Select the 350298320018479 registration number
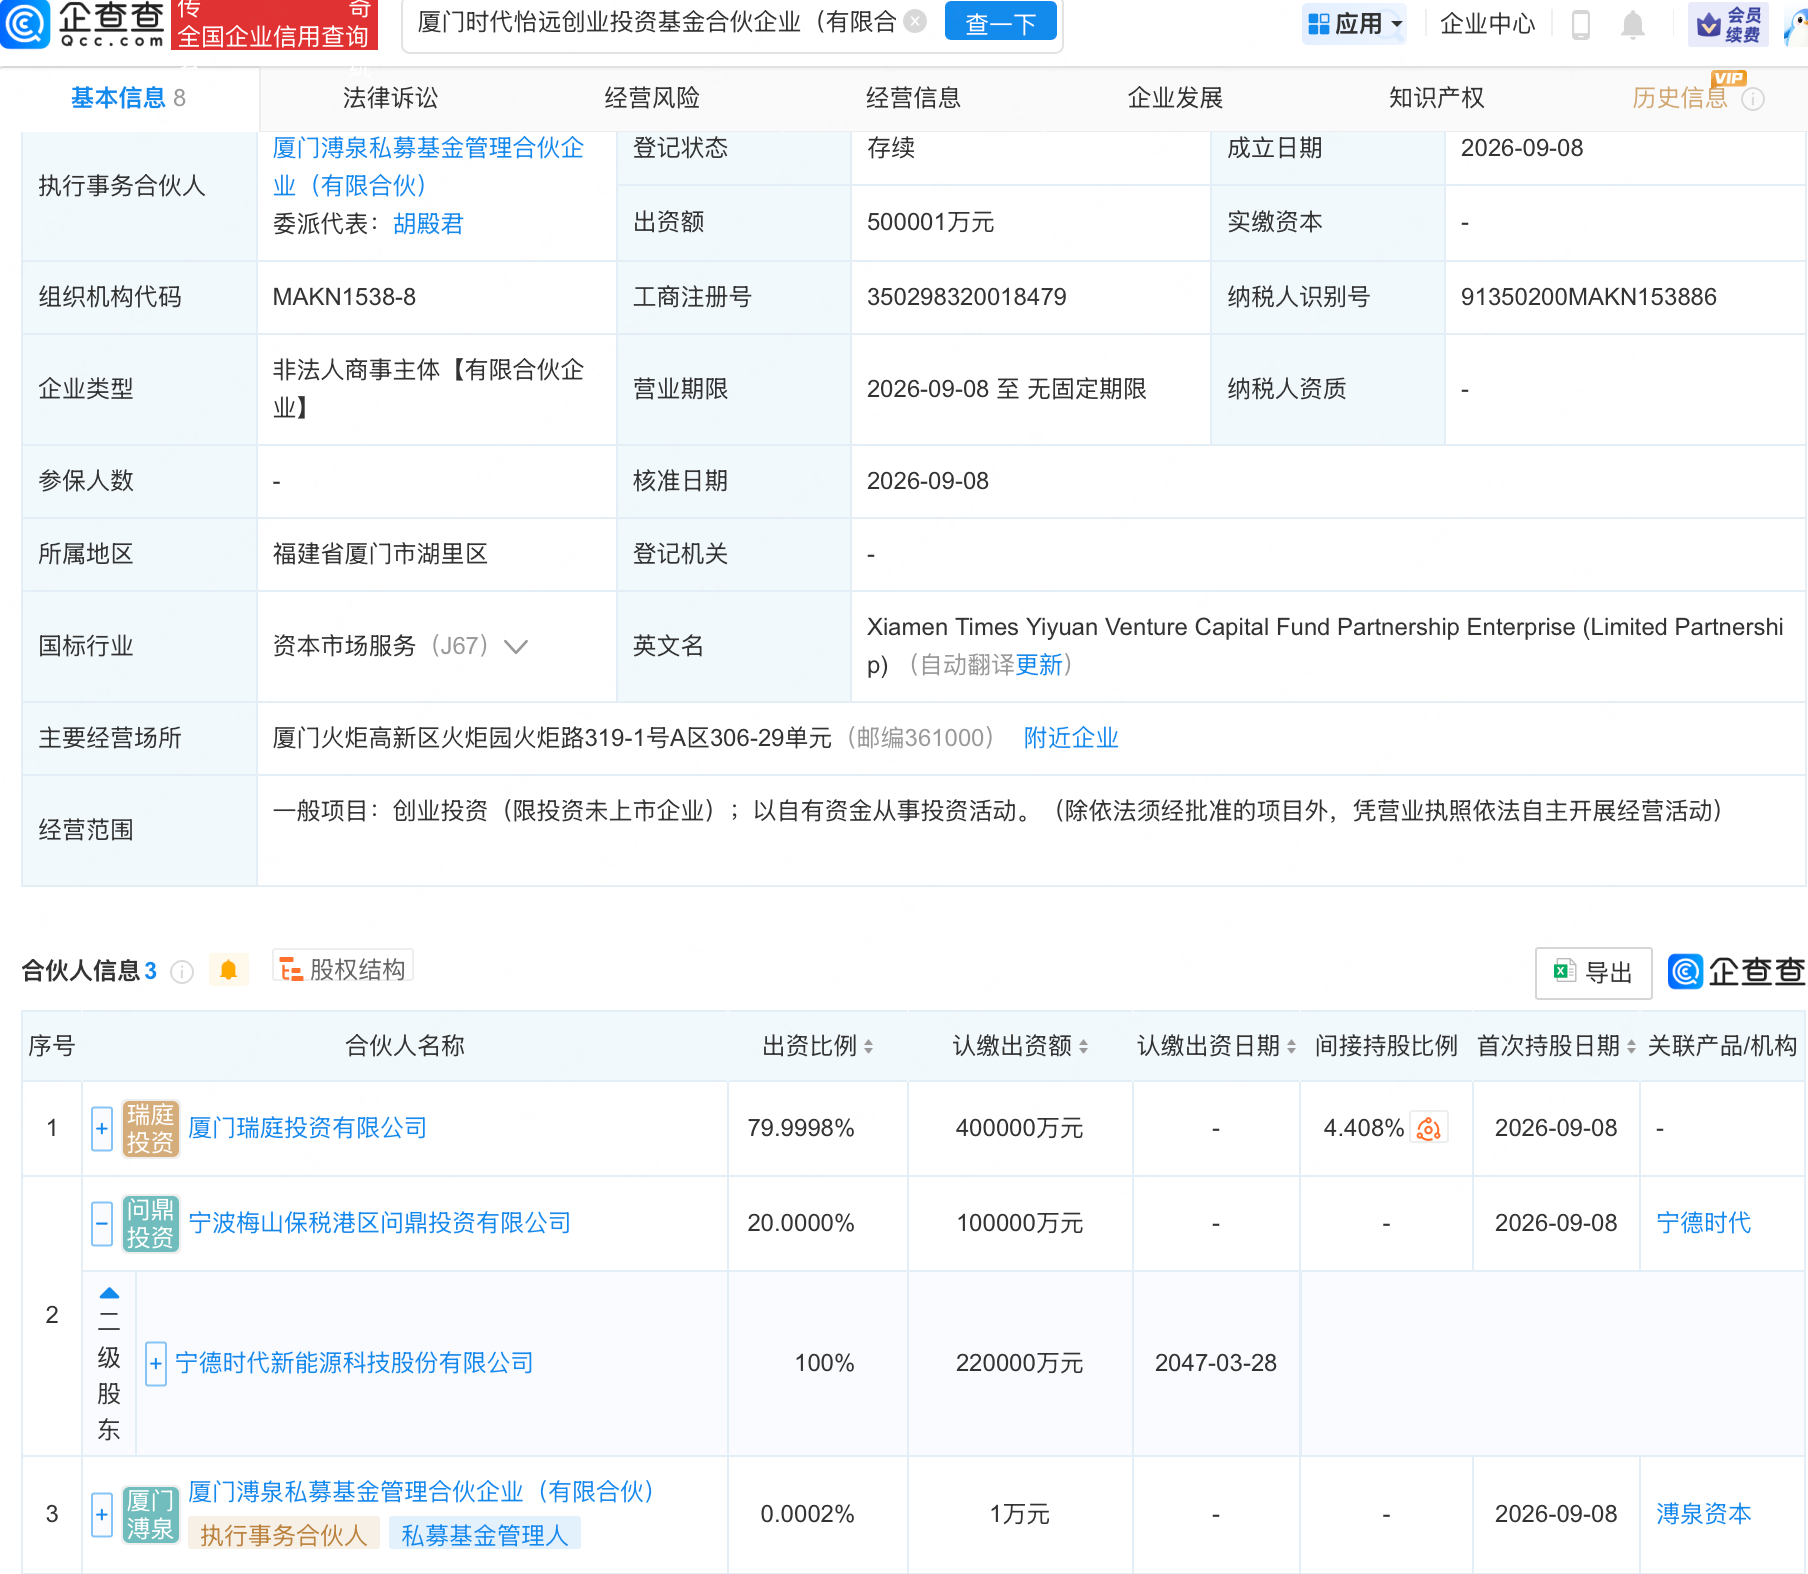The image size is (1808, 1574). [x=967, y=297]
